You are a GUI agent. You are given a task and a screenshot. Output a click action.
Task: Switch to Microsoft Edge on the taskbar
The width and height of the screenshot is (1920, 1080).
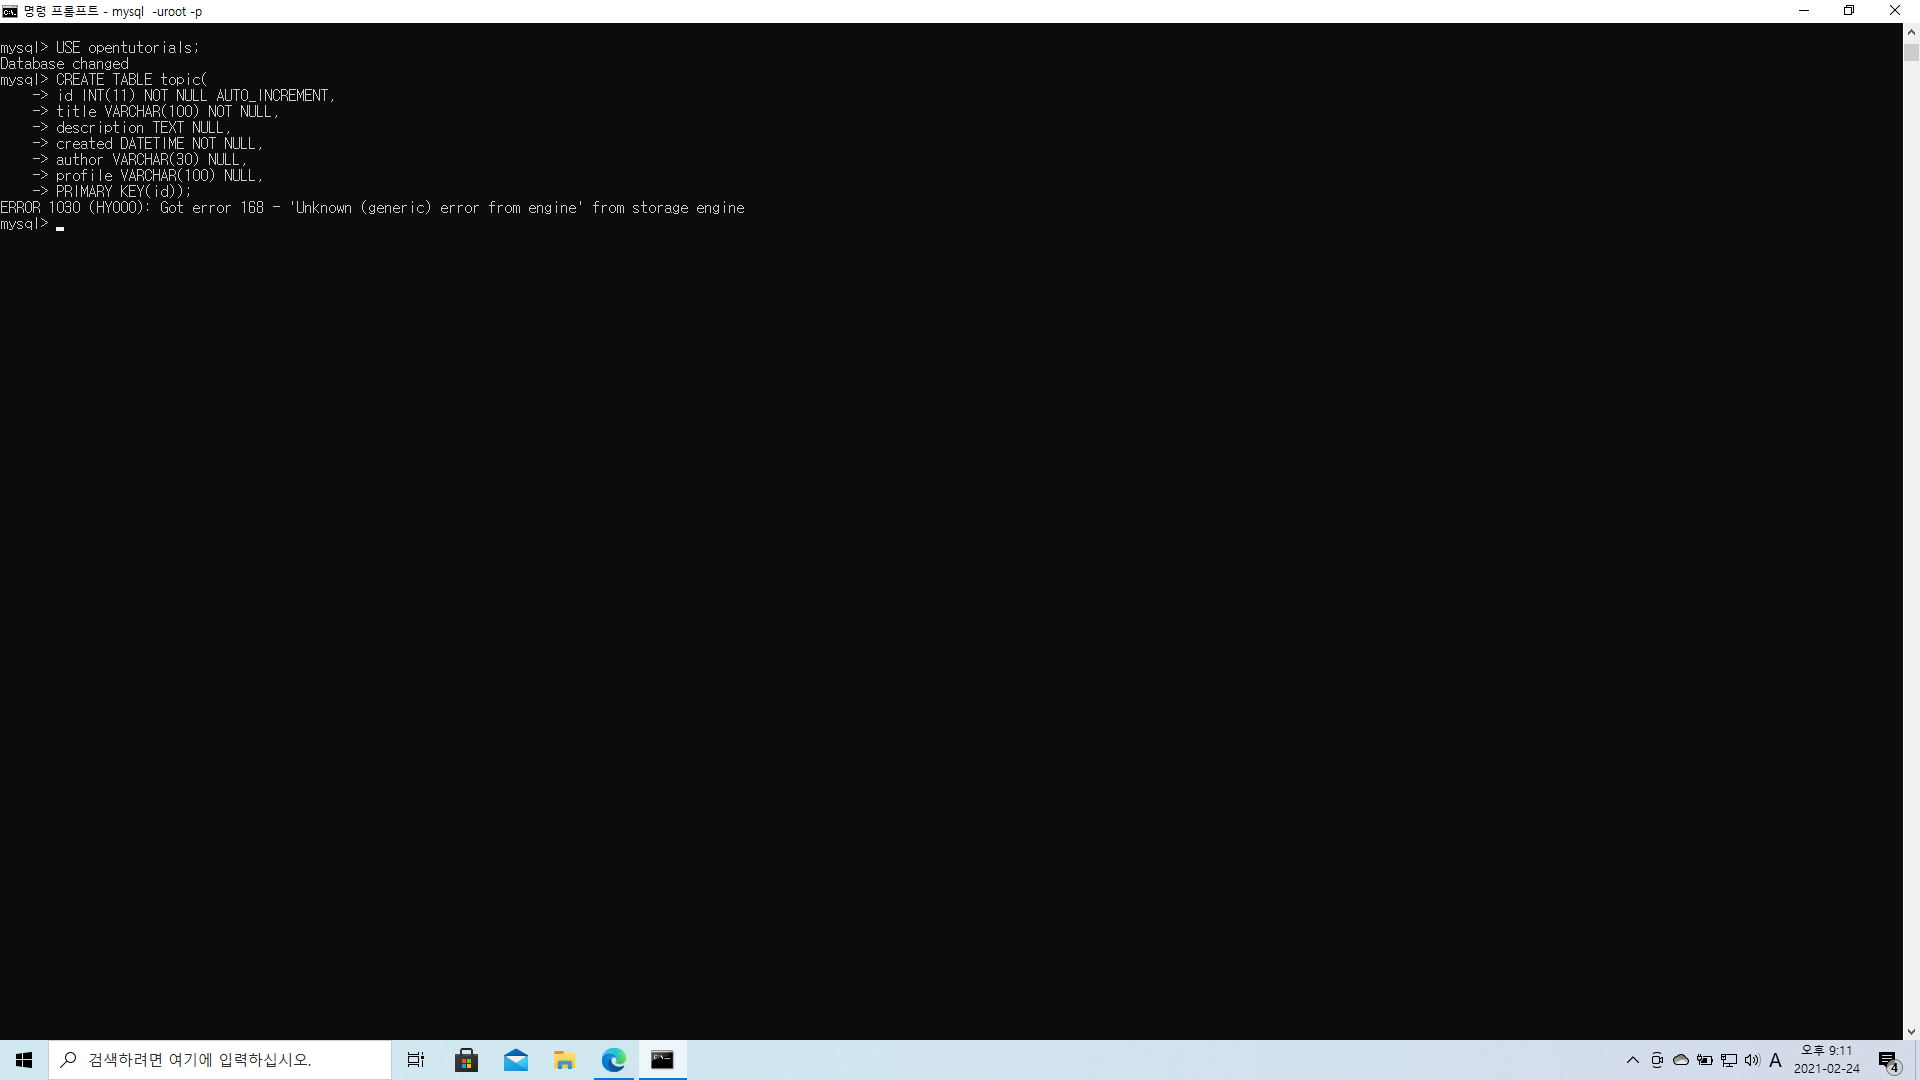pos(613,1060)
